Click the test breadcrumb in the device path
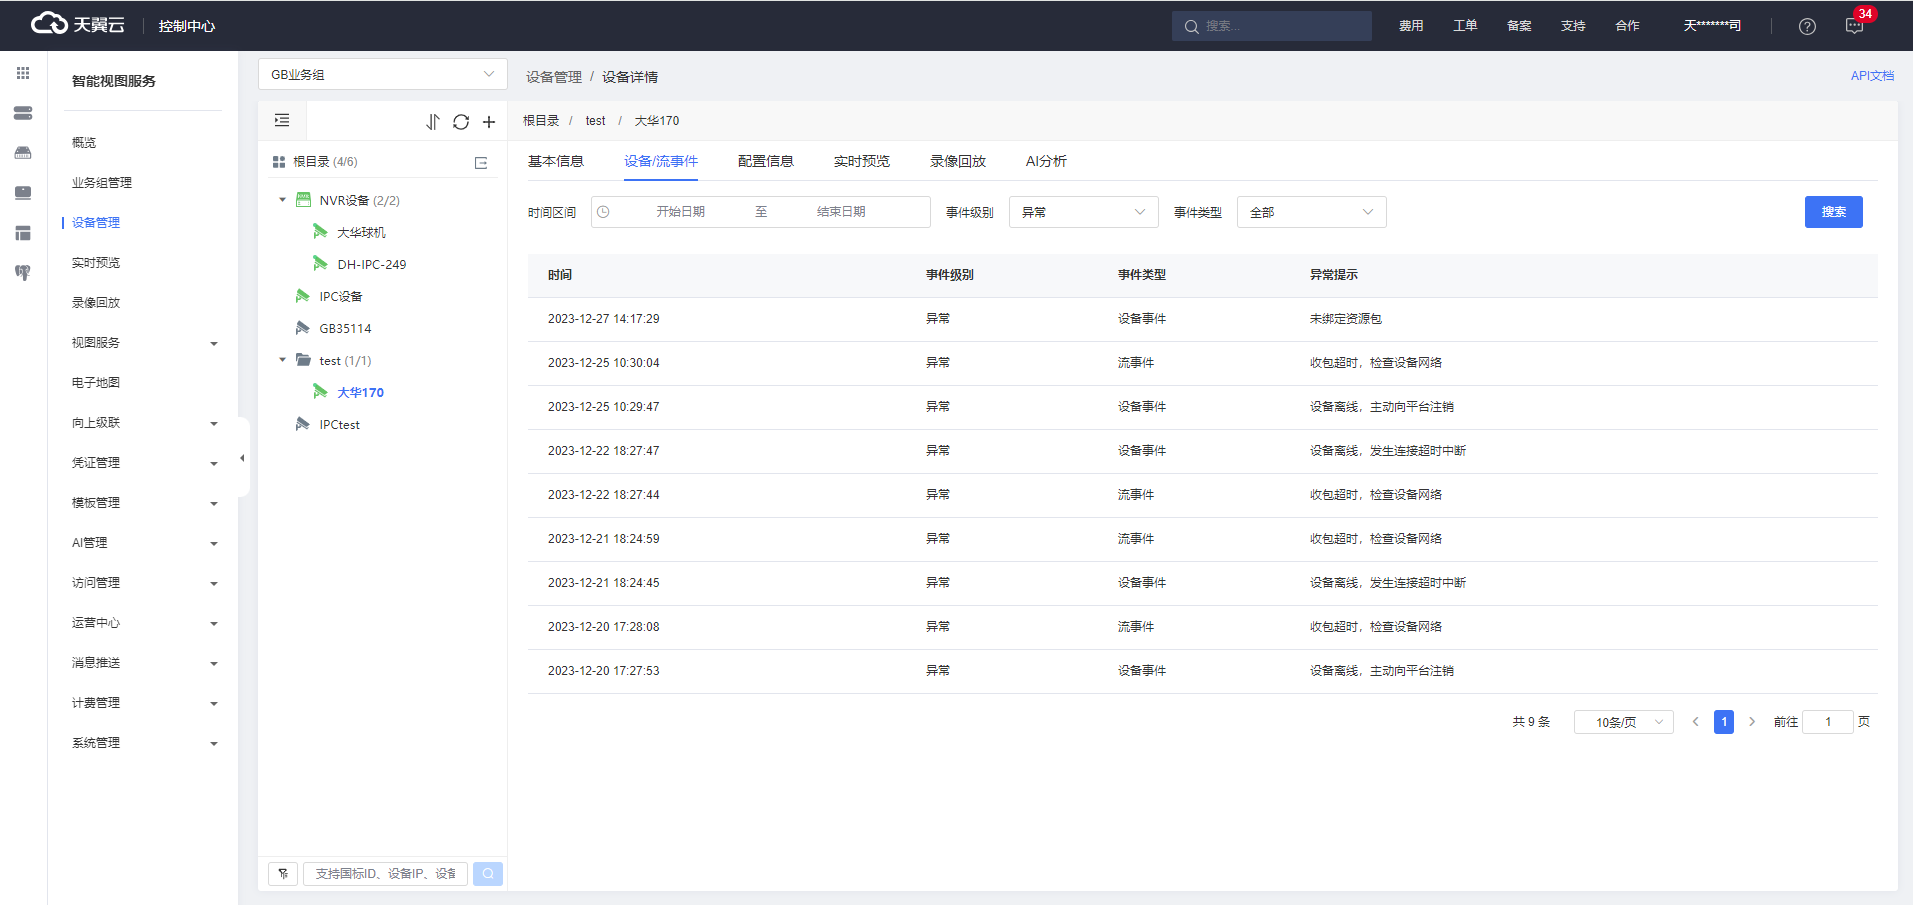 [595, 121]
